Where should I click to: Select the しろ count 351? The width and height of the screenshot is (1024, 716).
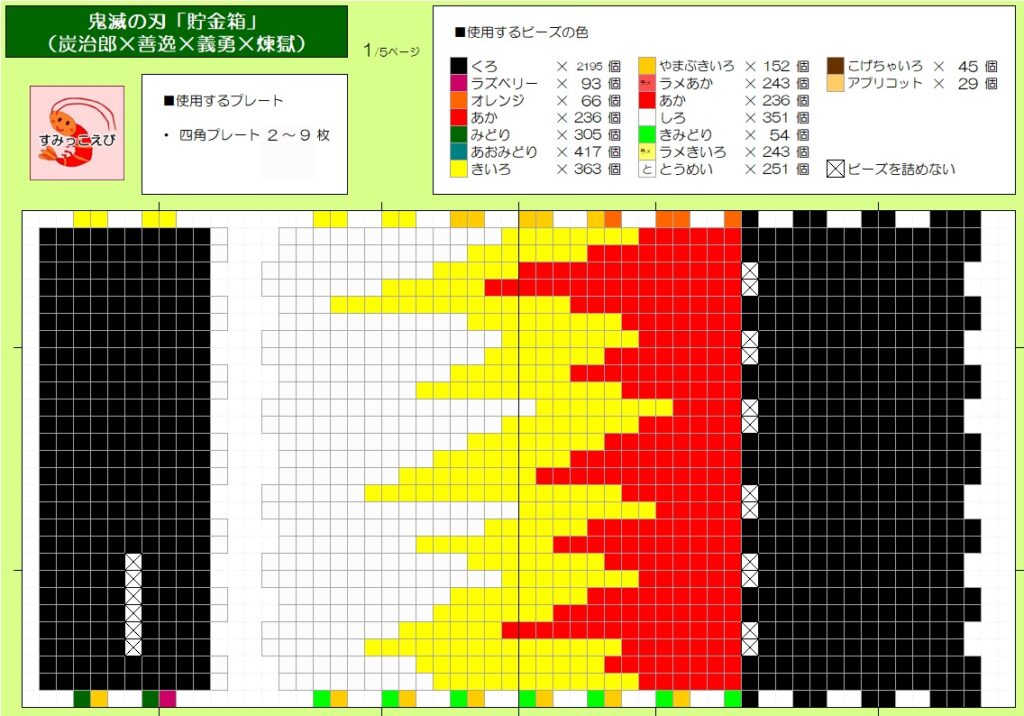(x=776, y=118)
